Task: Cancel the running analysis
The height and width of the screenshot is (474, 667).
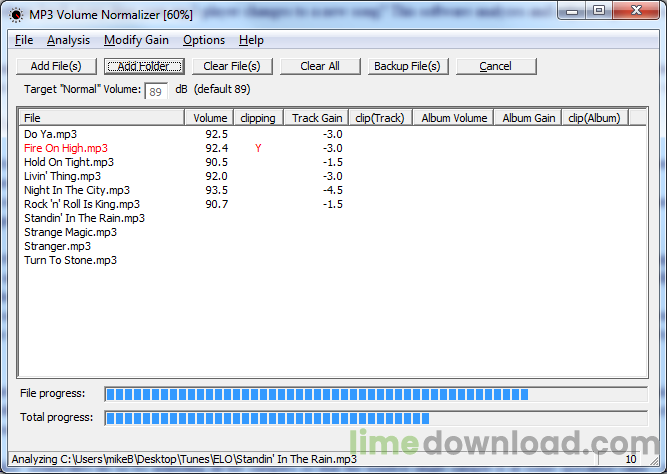Action: click(x=496, y=66)
